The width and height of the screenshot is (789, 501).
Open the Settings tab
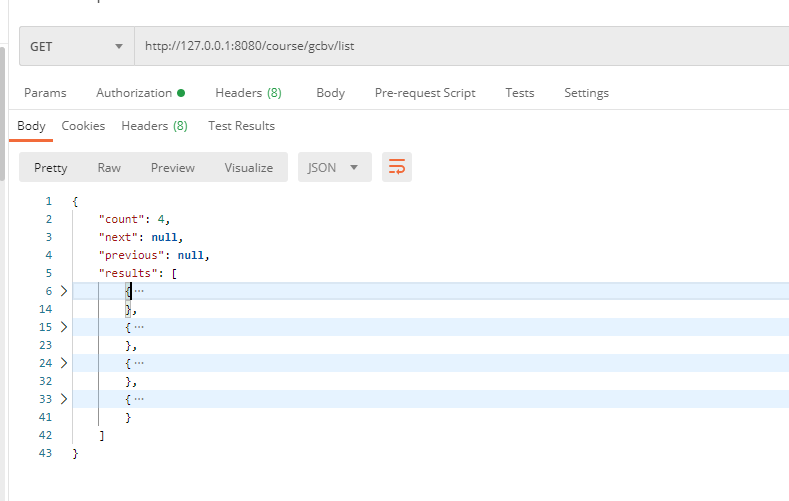586,93
